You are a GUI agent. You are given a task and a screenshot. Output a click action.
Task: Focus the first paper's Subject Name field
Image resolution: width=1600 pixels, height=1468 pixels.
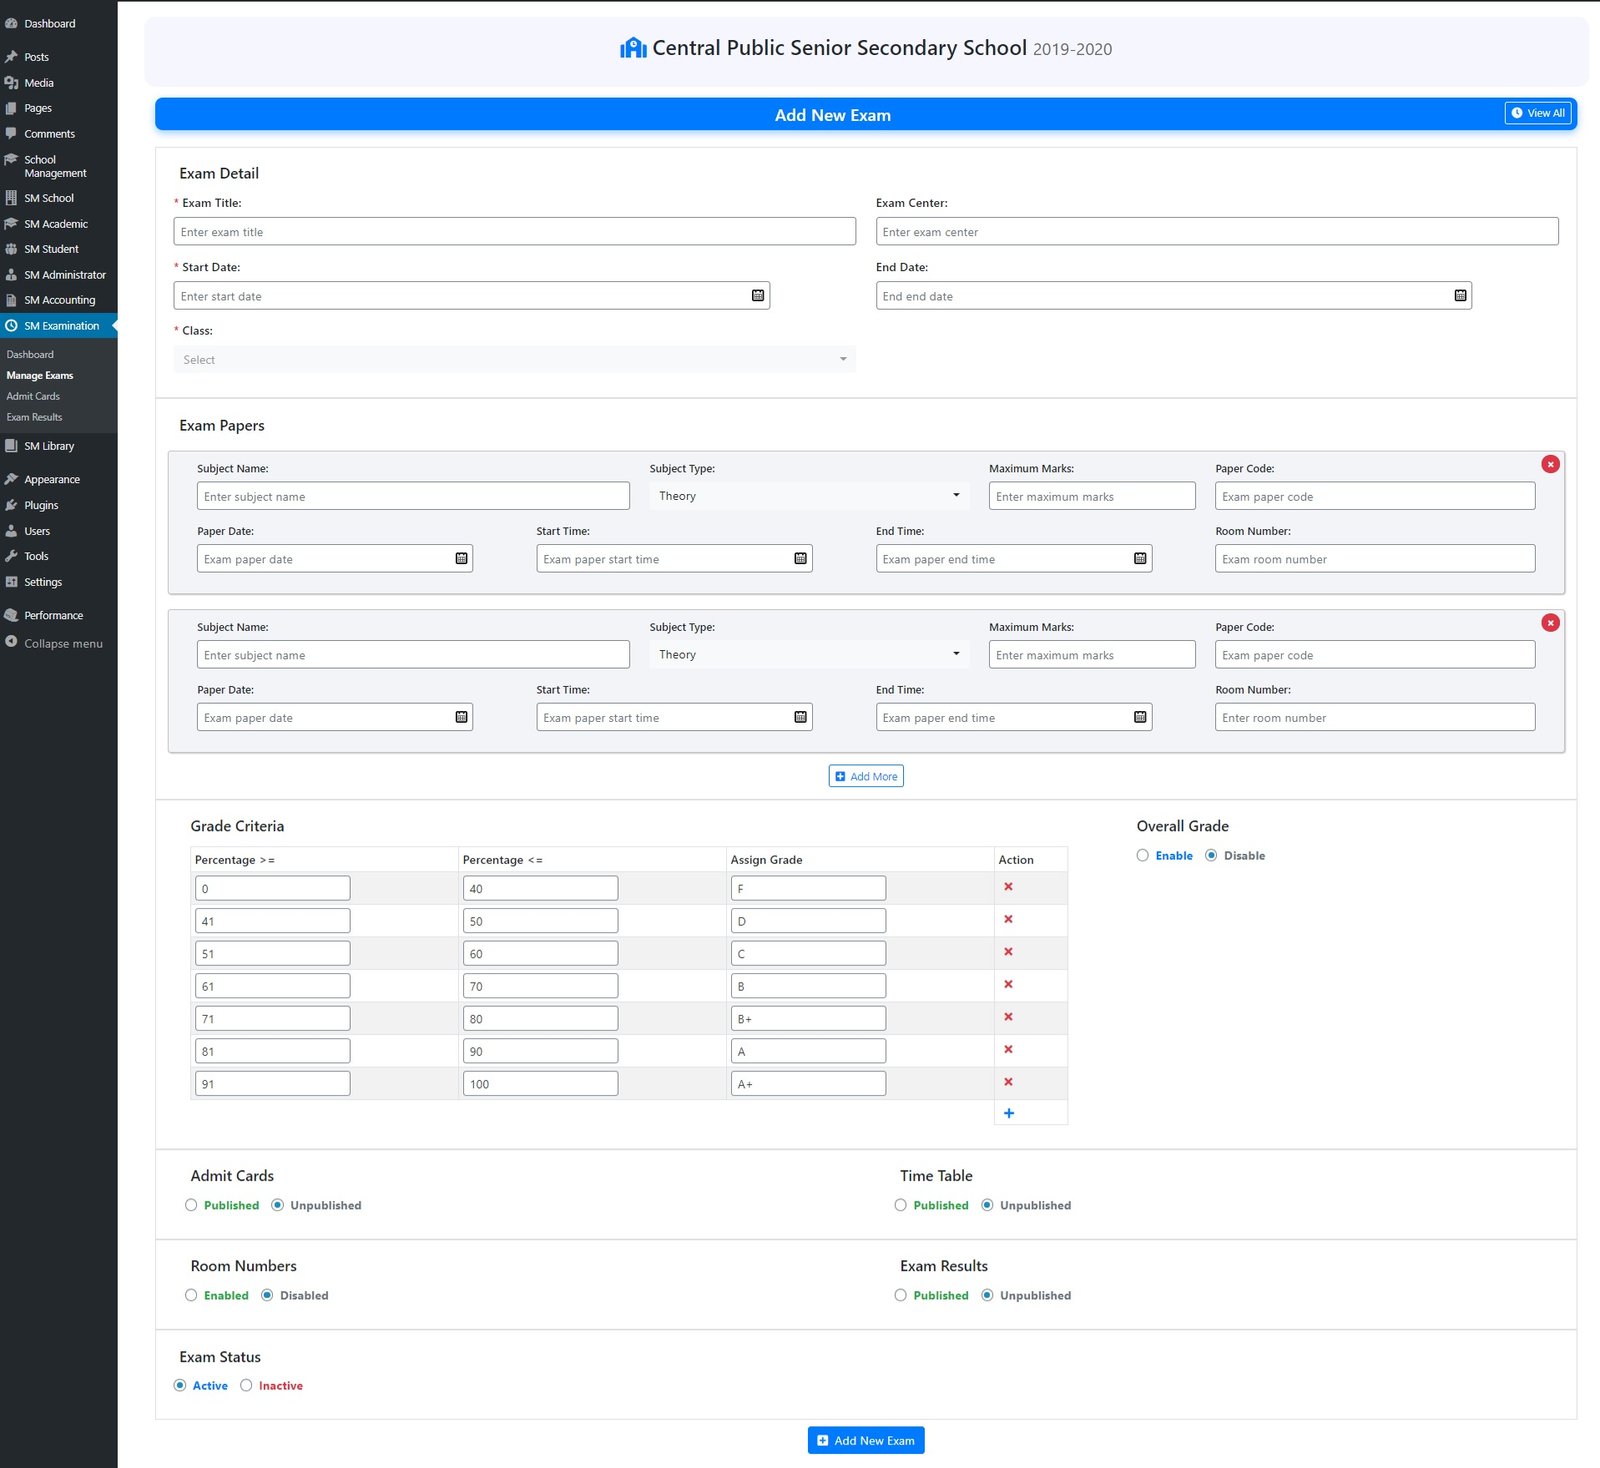tap(413, 496)
